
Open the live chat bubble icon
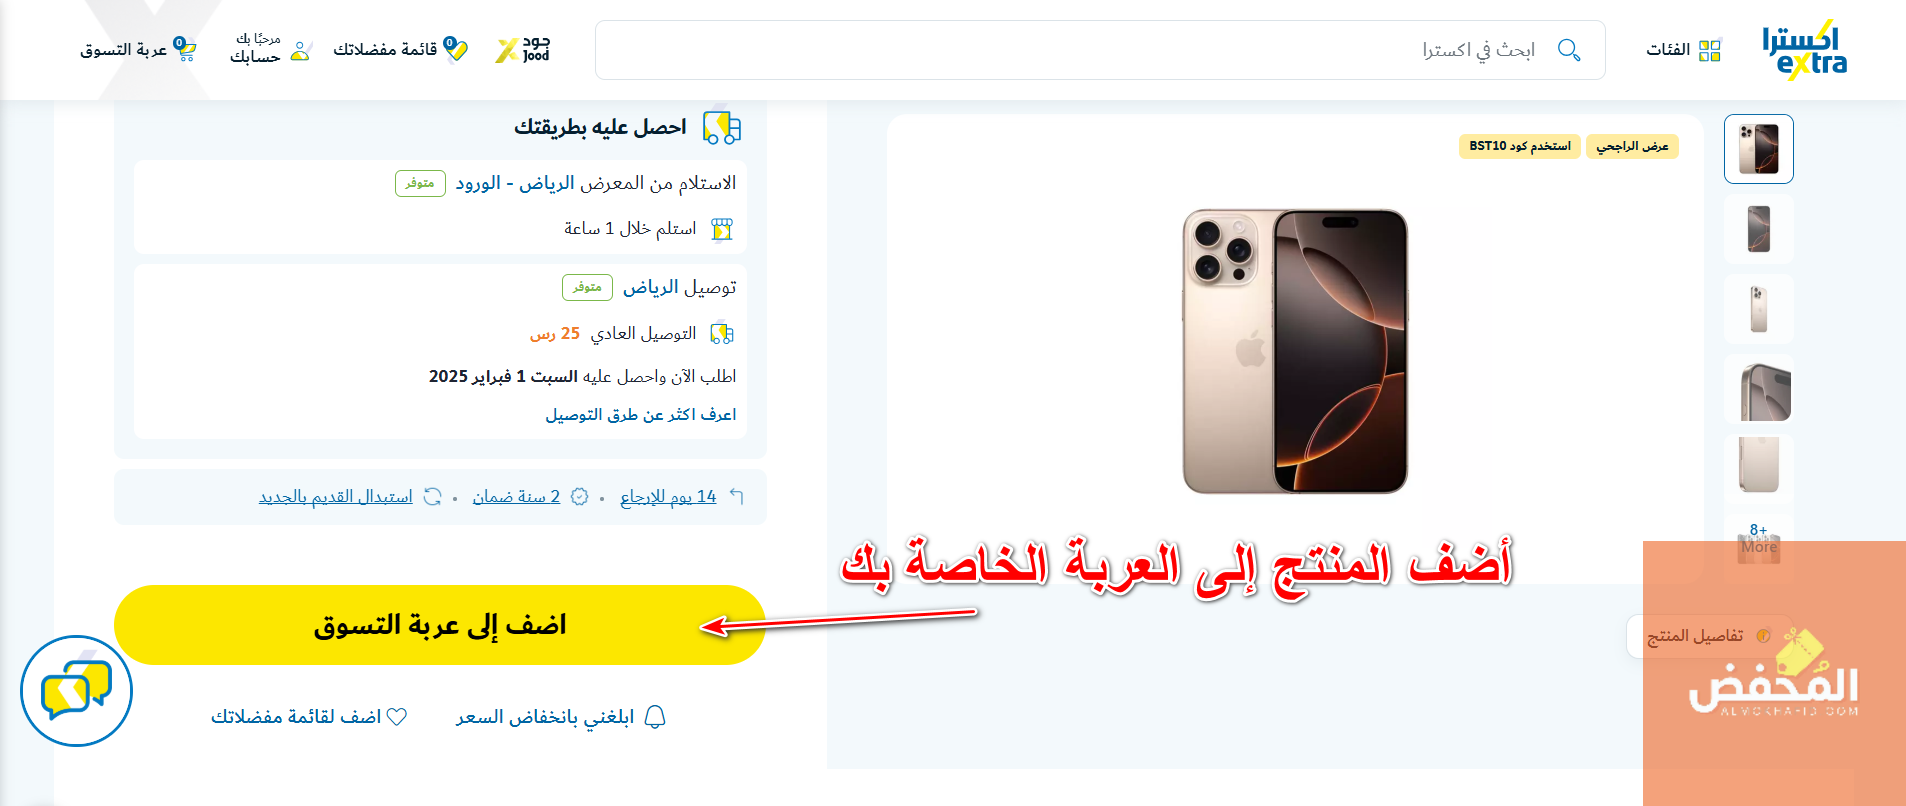coord(76,691)
